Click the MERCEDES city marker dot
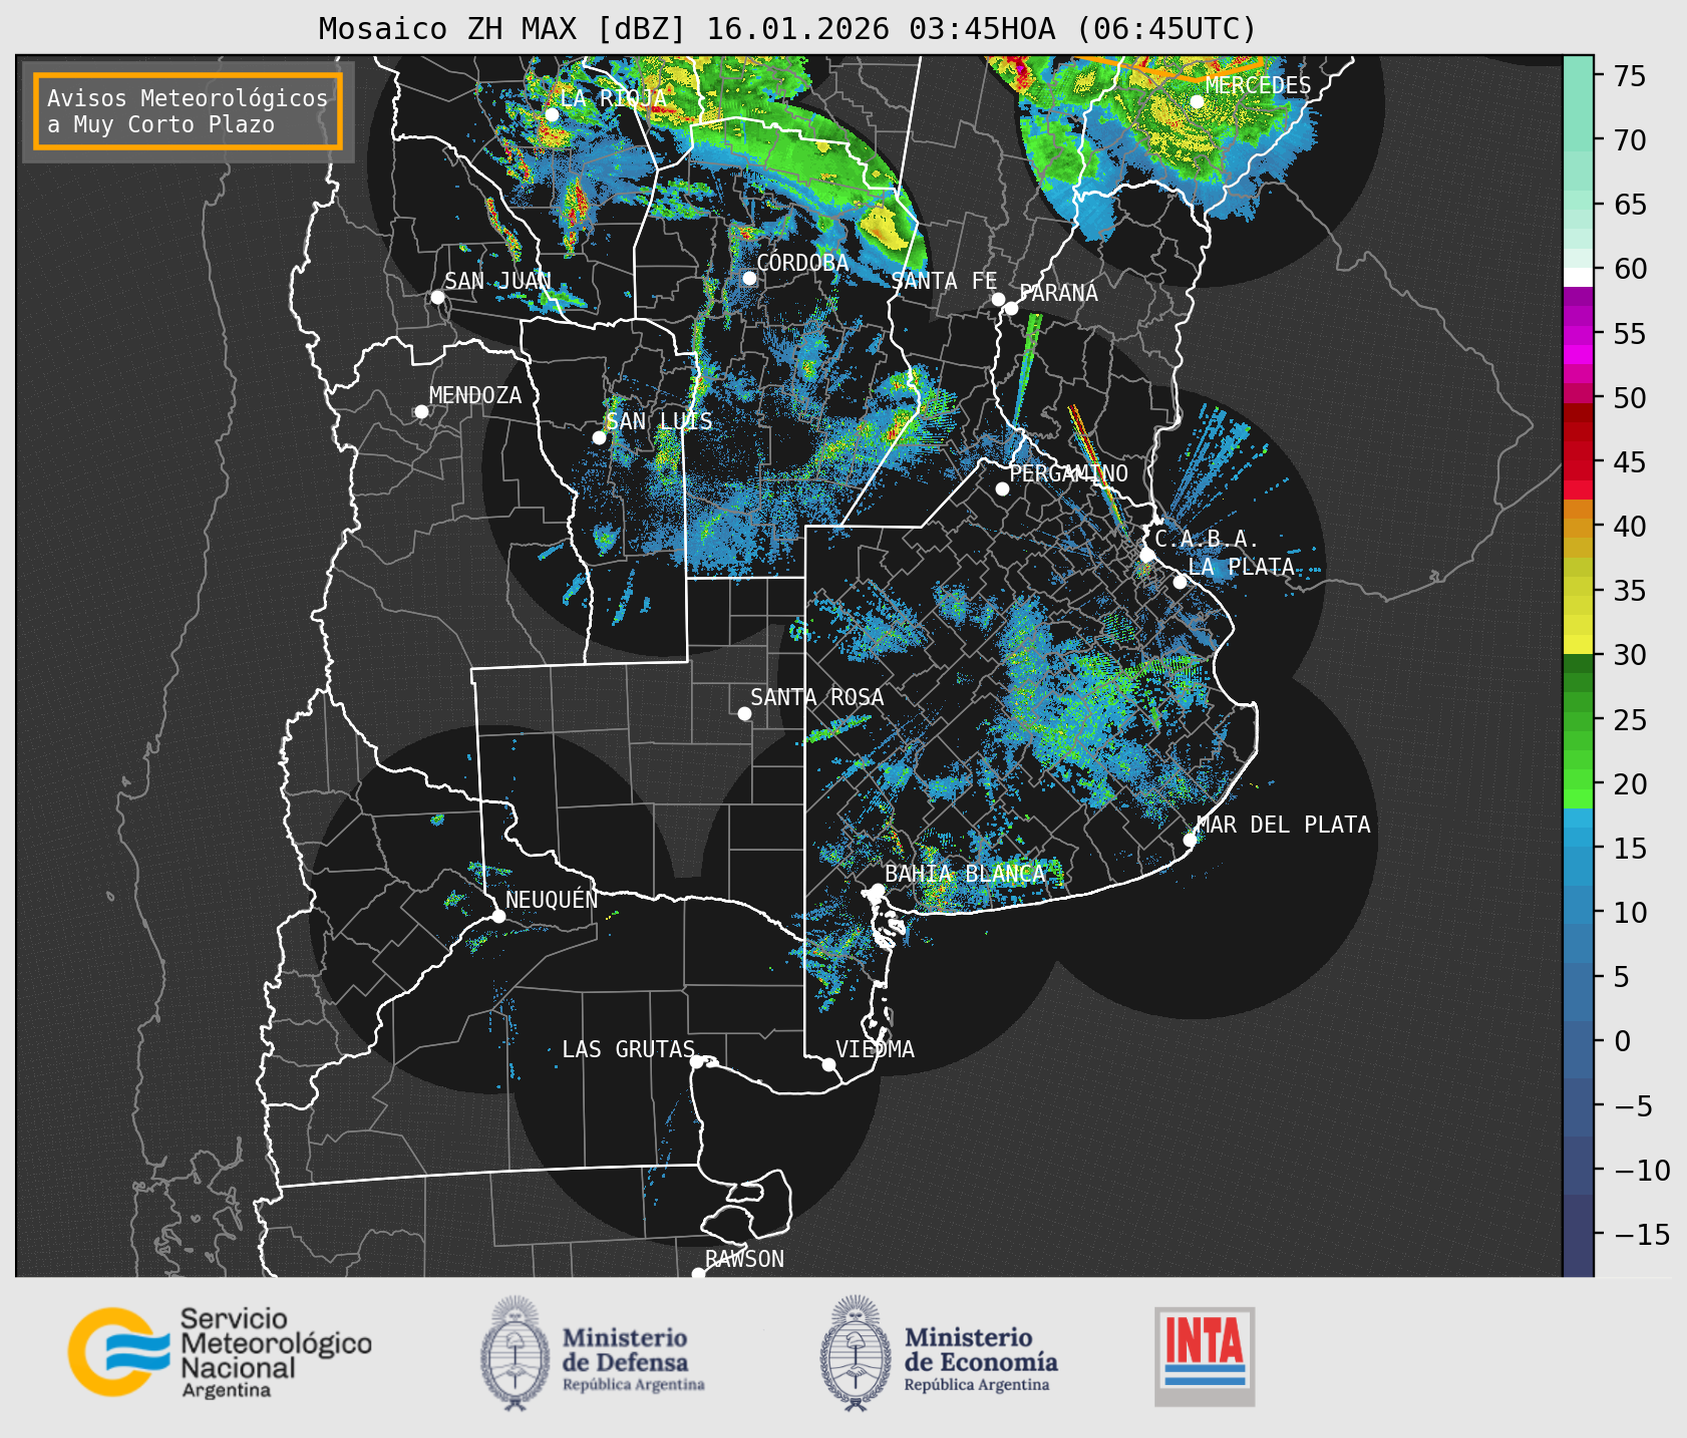 tap(1197, 101)
